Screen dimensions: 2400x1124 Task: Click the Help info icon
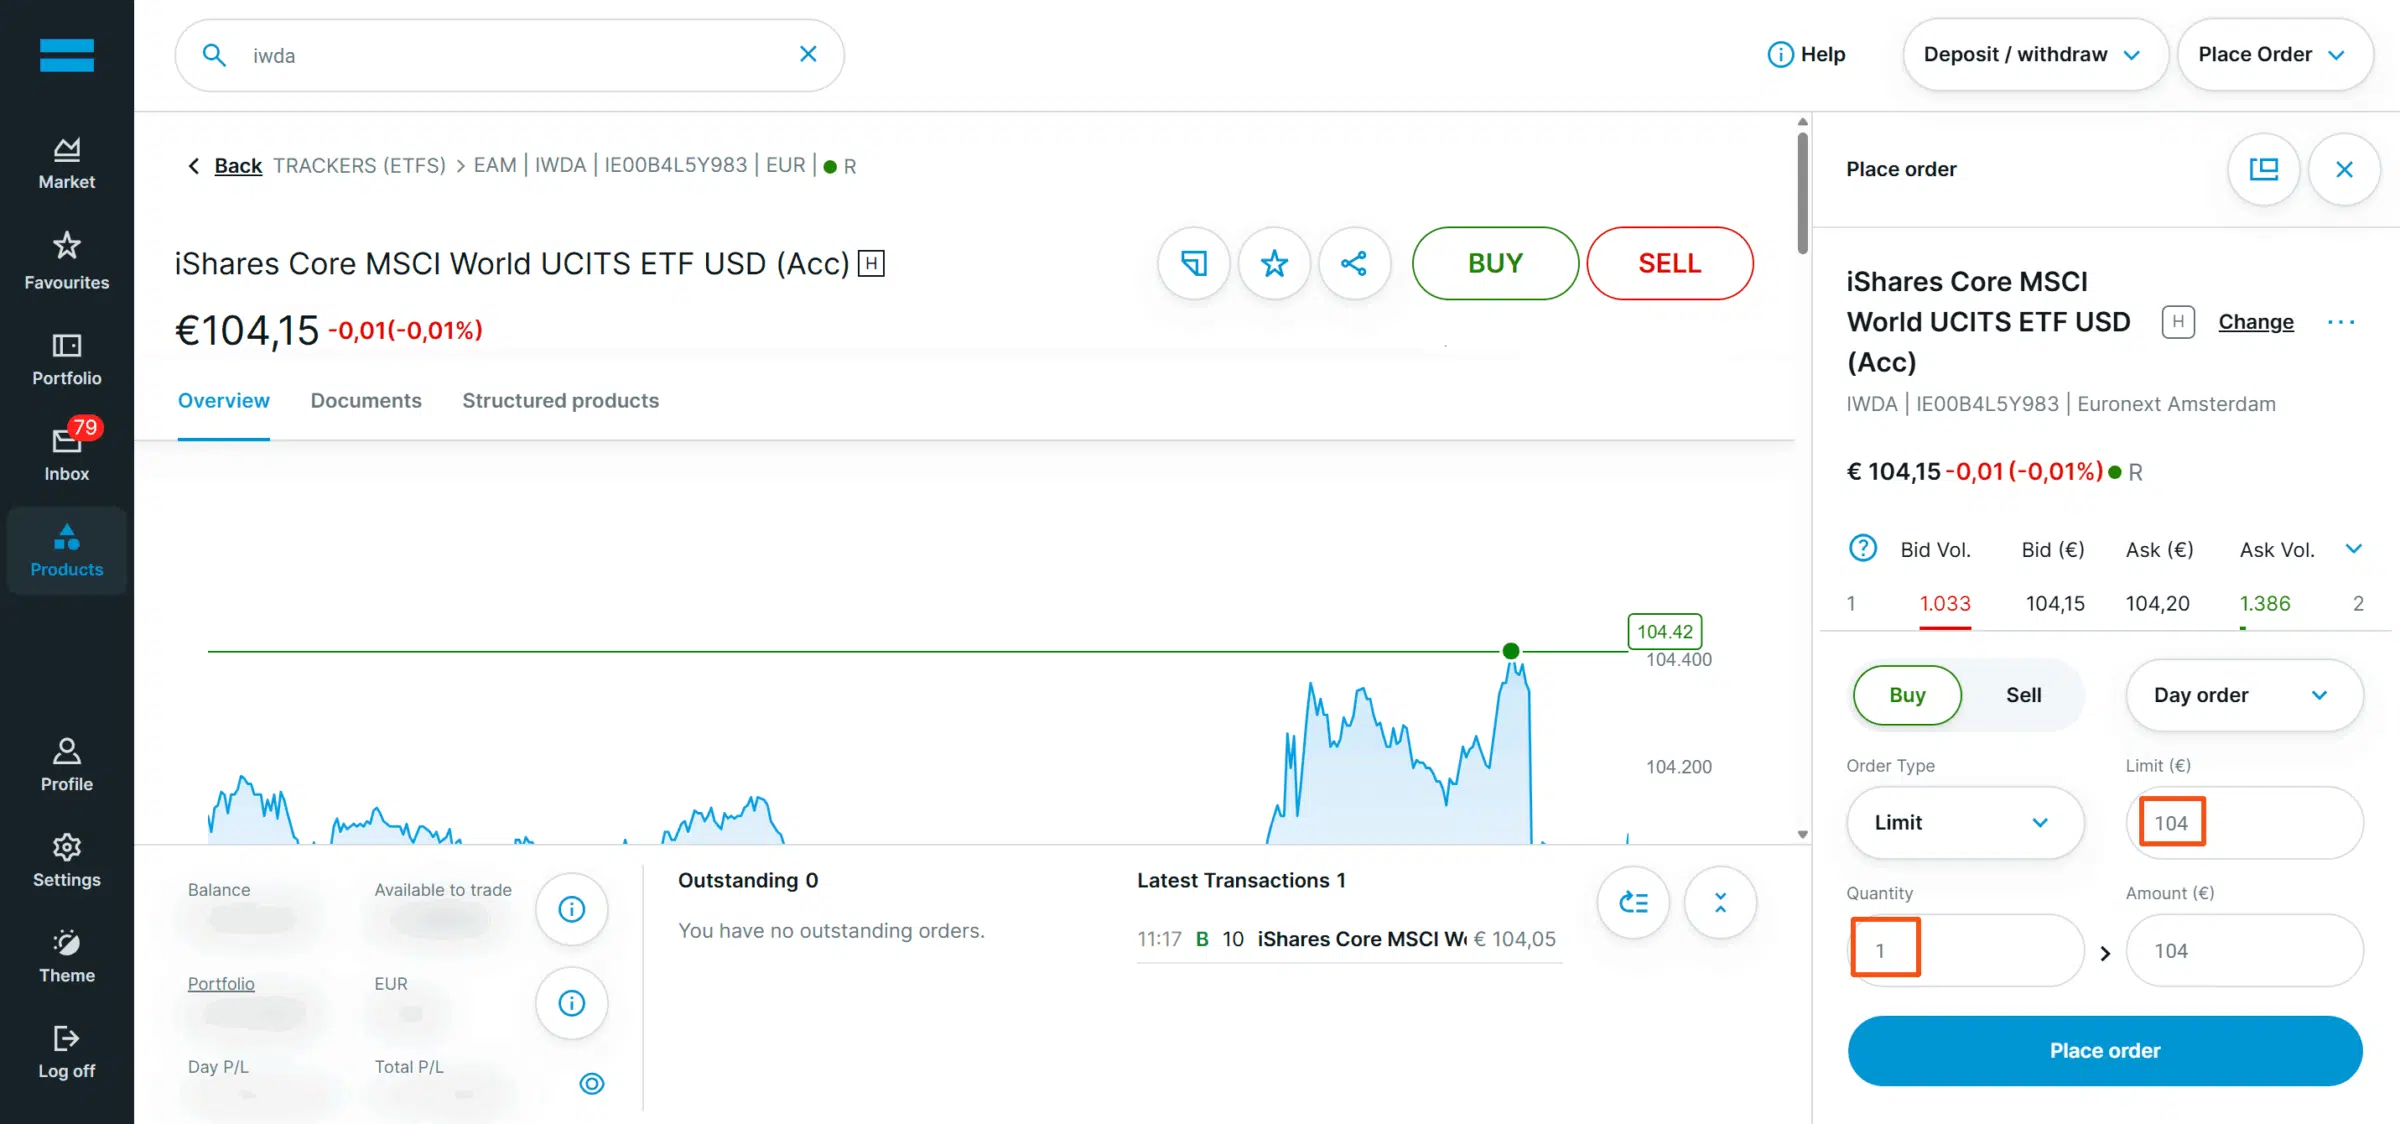(x=1780, y=54)
